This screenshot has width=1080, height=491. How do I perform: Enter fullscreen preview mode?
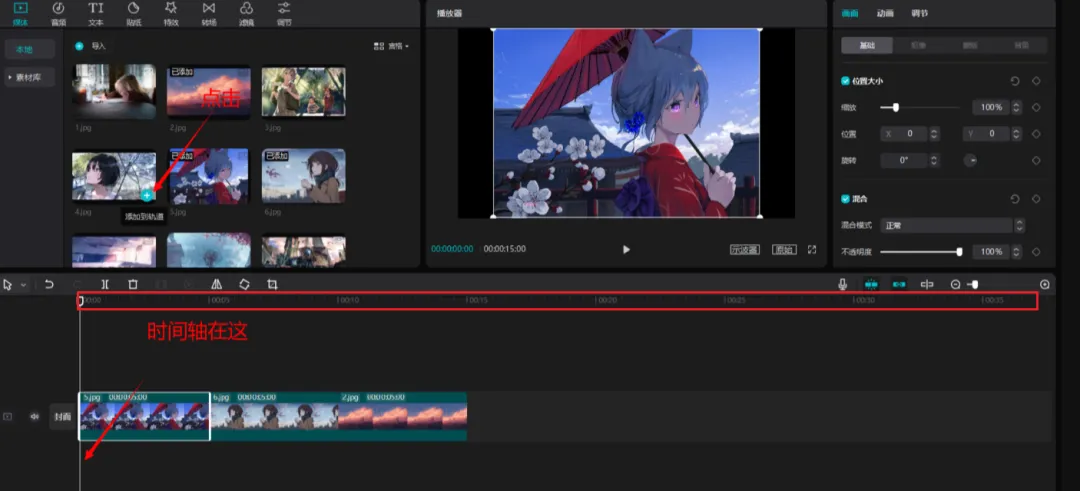812,249
